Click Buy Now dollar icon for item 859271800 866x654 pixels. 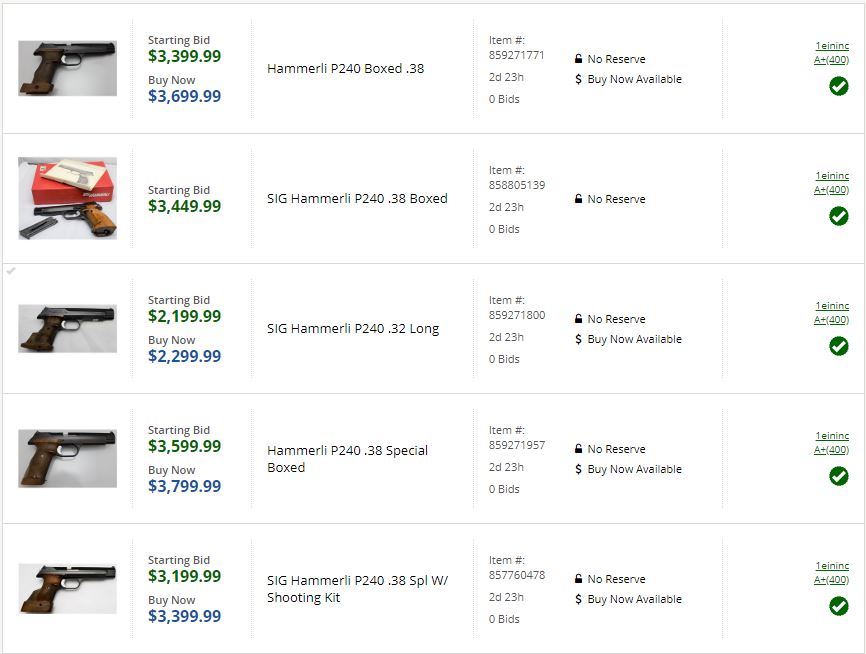coord(578,339)
